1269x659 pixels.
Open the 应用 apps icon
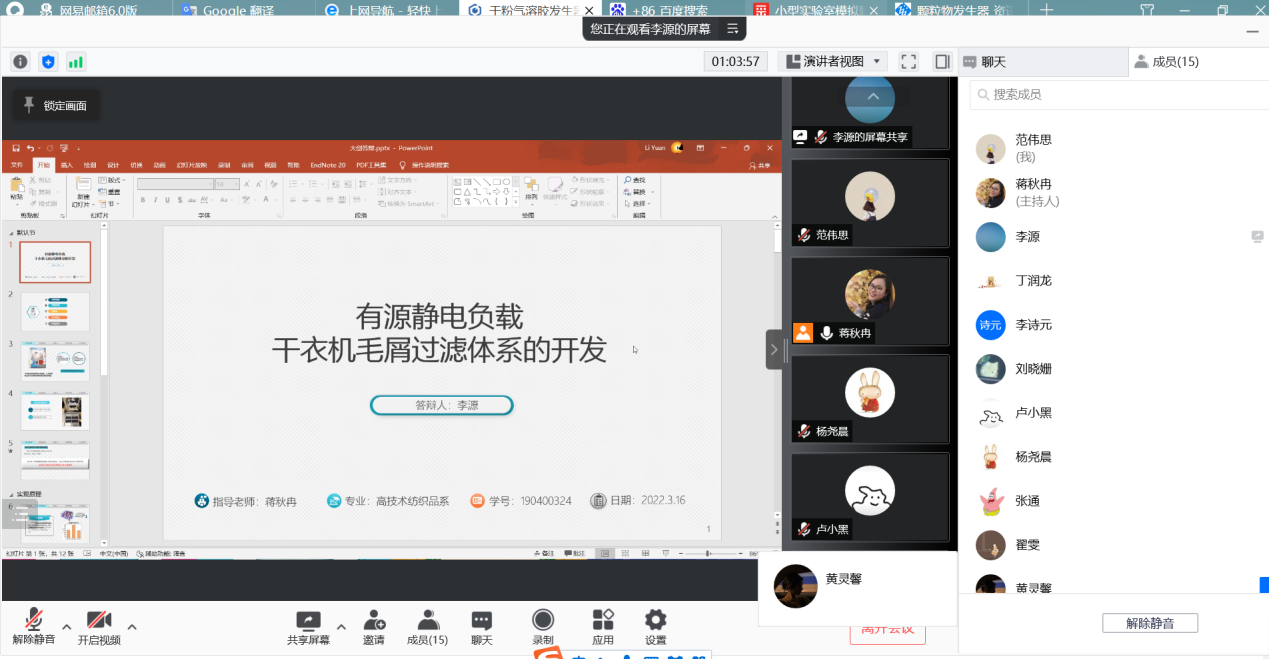click(603, 627)
